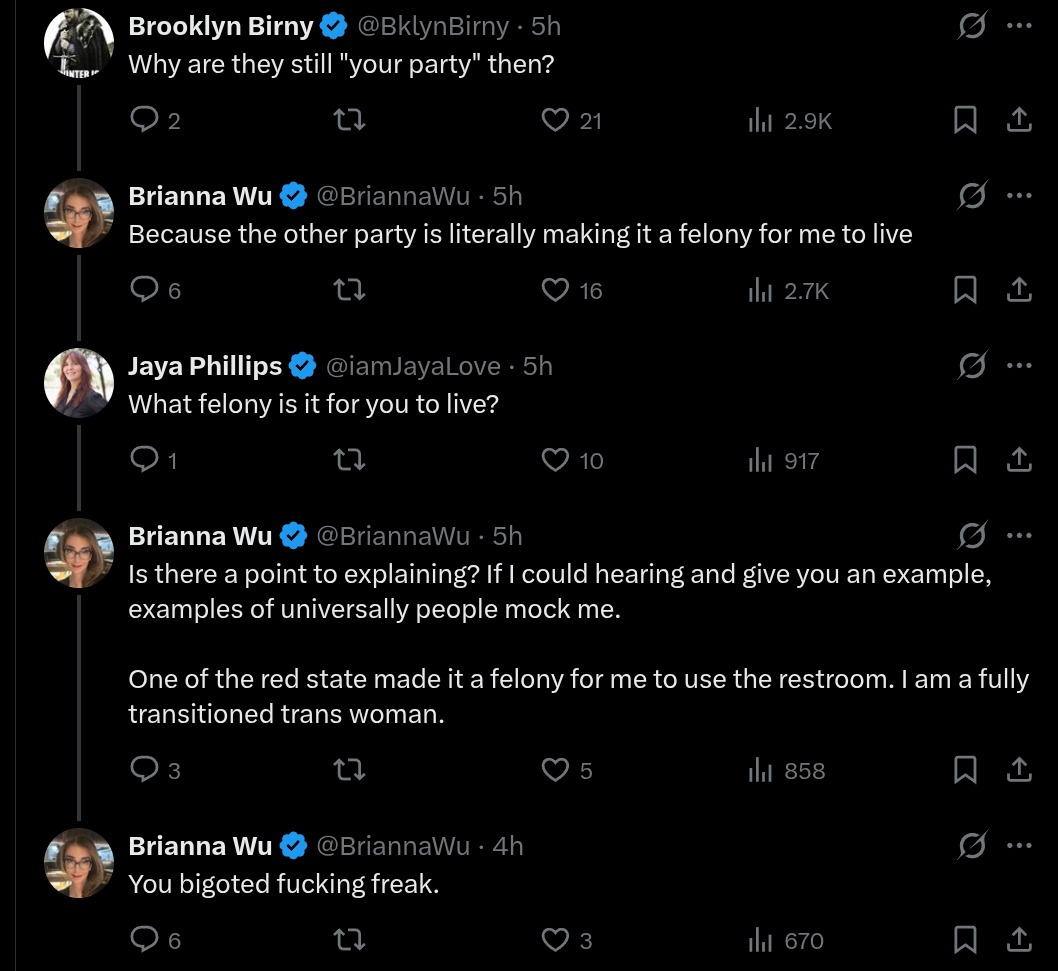Reply to Brooklyn Birny's tweet
This screenshot has width=1058, height=971.
pos(146,121)
